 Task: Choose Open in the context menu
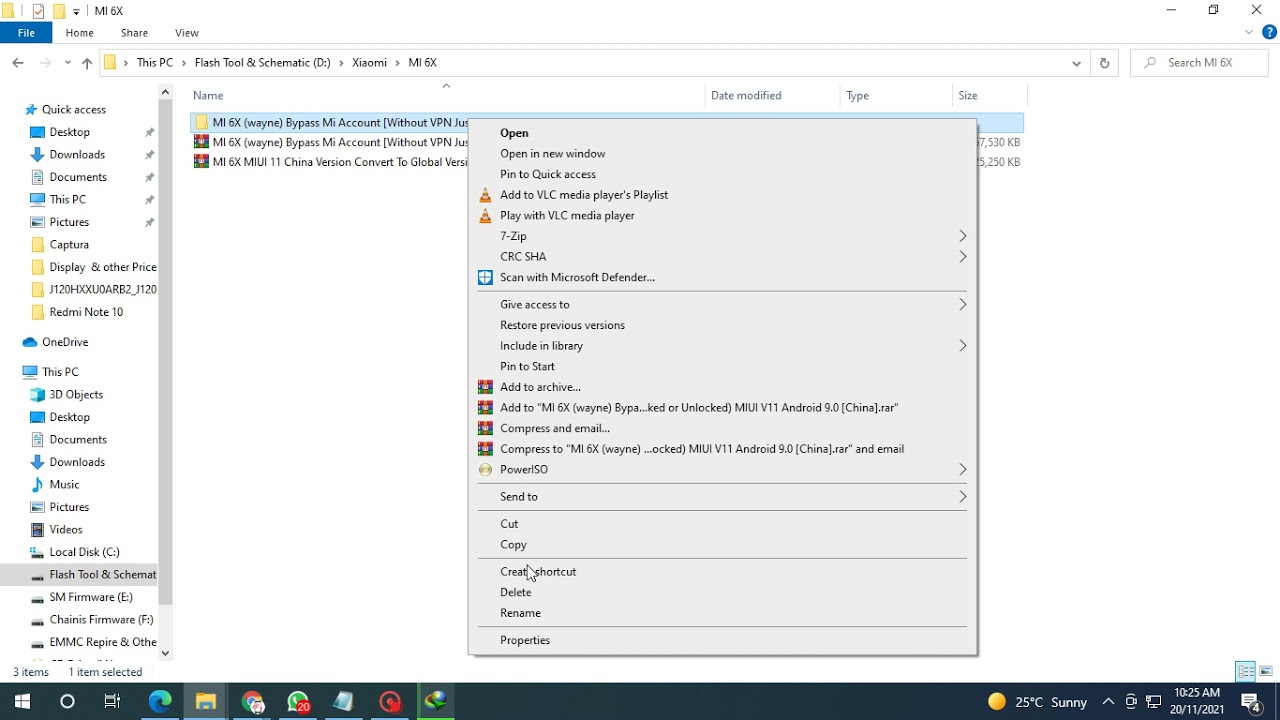coord(514,133)
